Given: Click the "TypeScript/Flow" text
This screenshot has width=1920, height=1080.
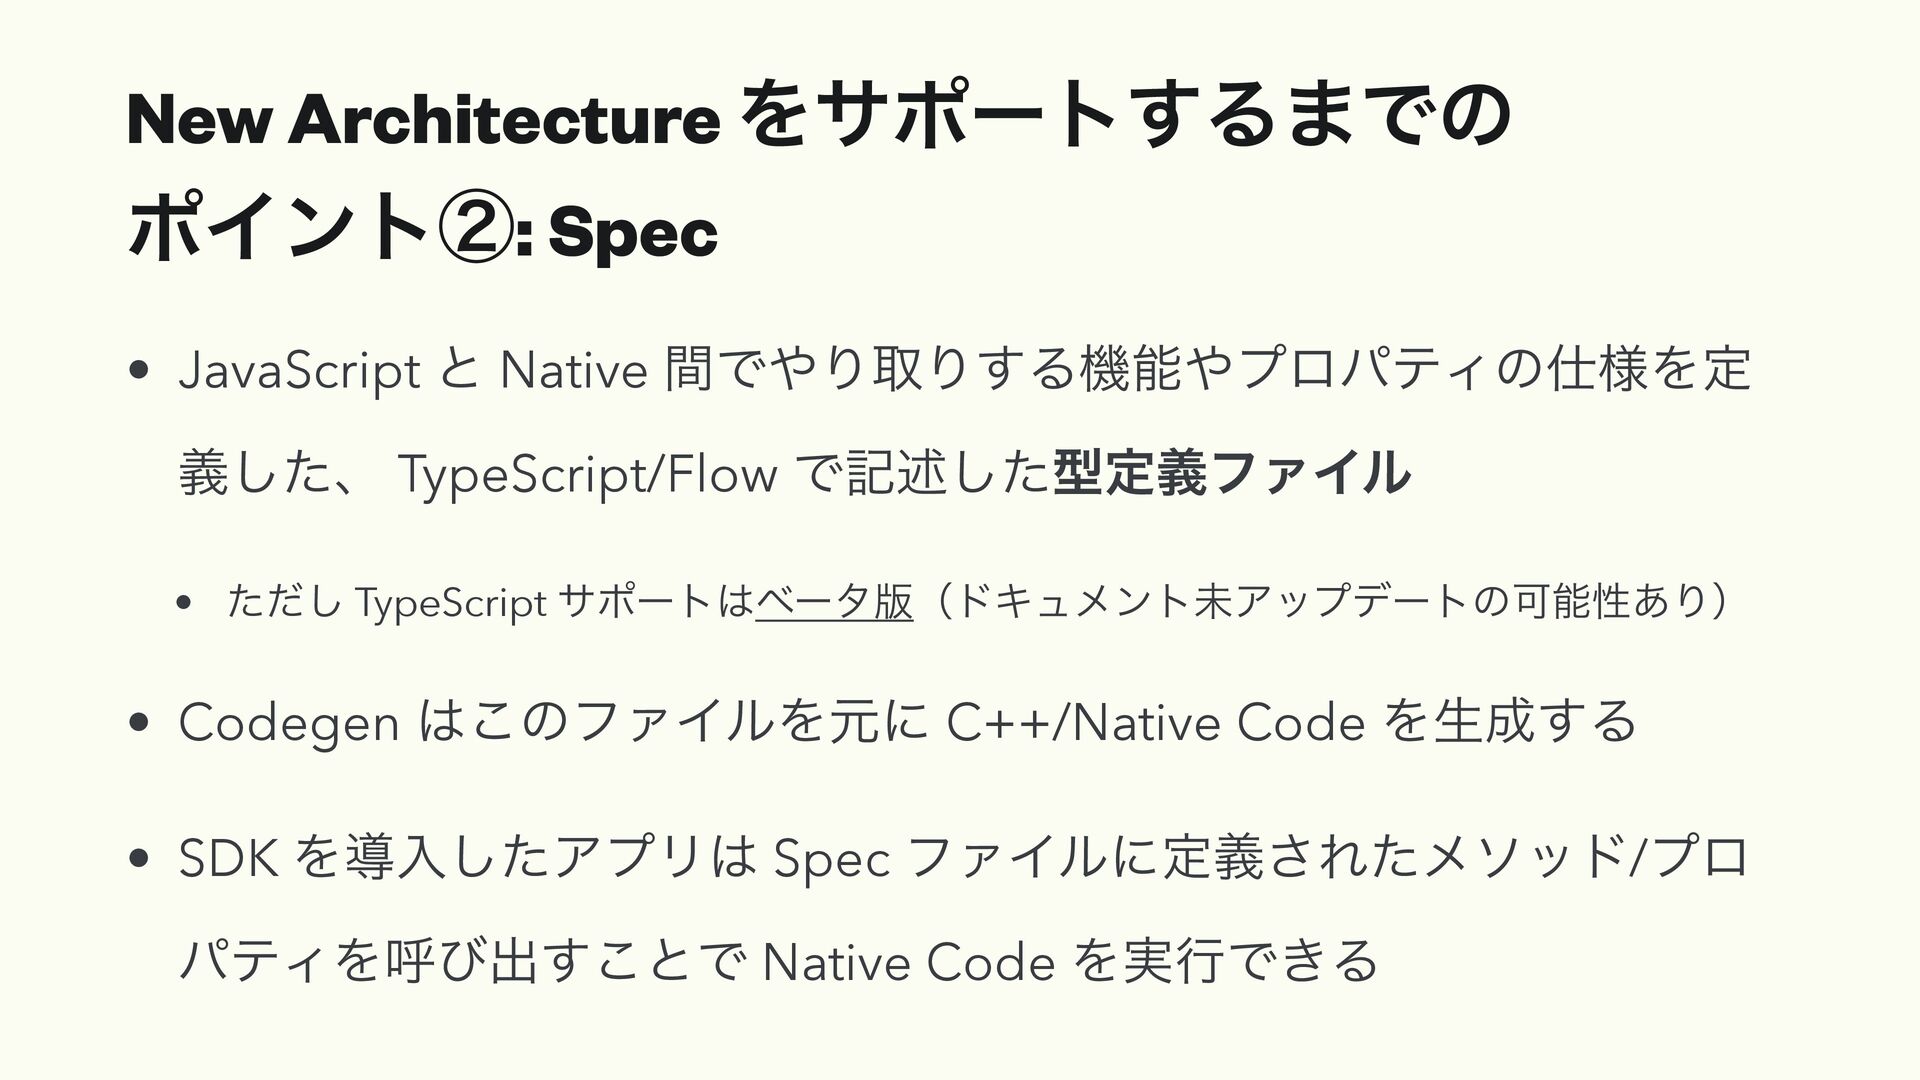Looking at the screenshot, I should (x=587, y=474).
